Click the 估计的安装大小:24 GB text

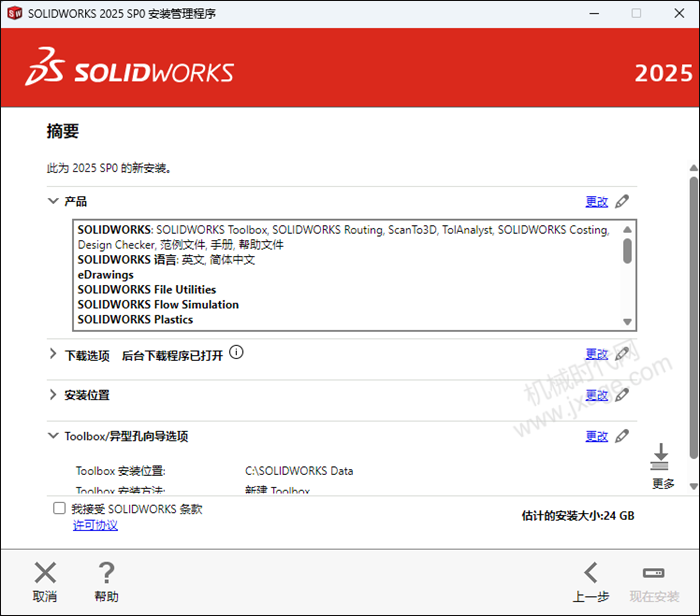click(578, 516)
